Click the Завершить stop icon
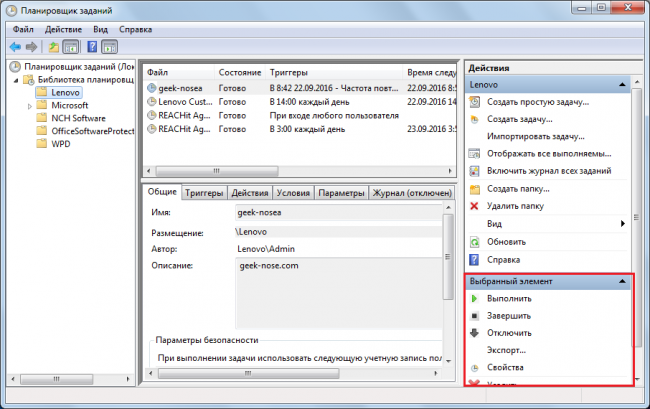 click(x=475, y=316)
